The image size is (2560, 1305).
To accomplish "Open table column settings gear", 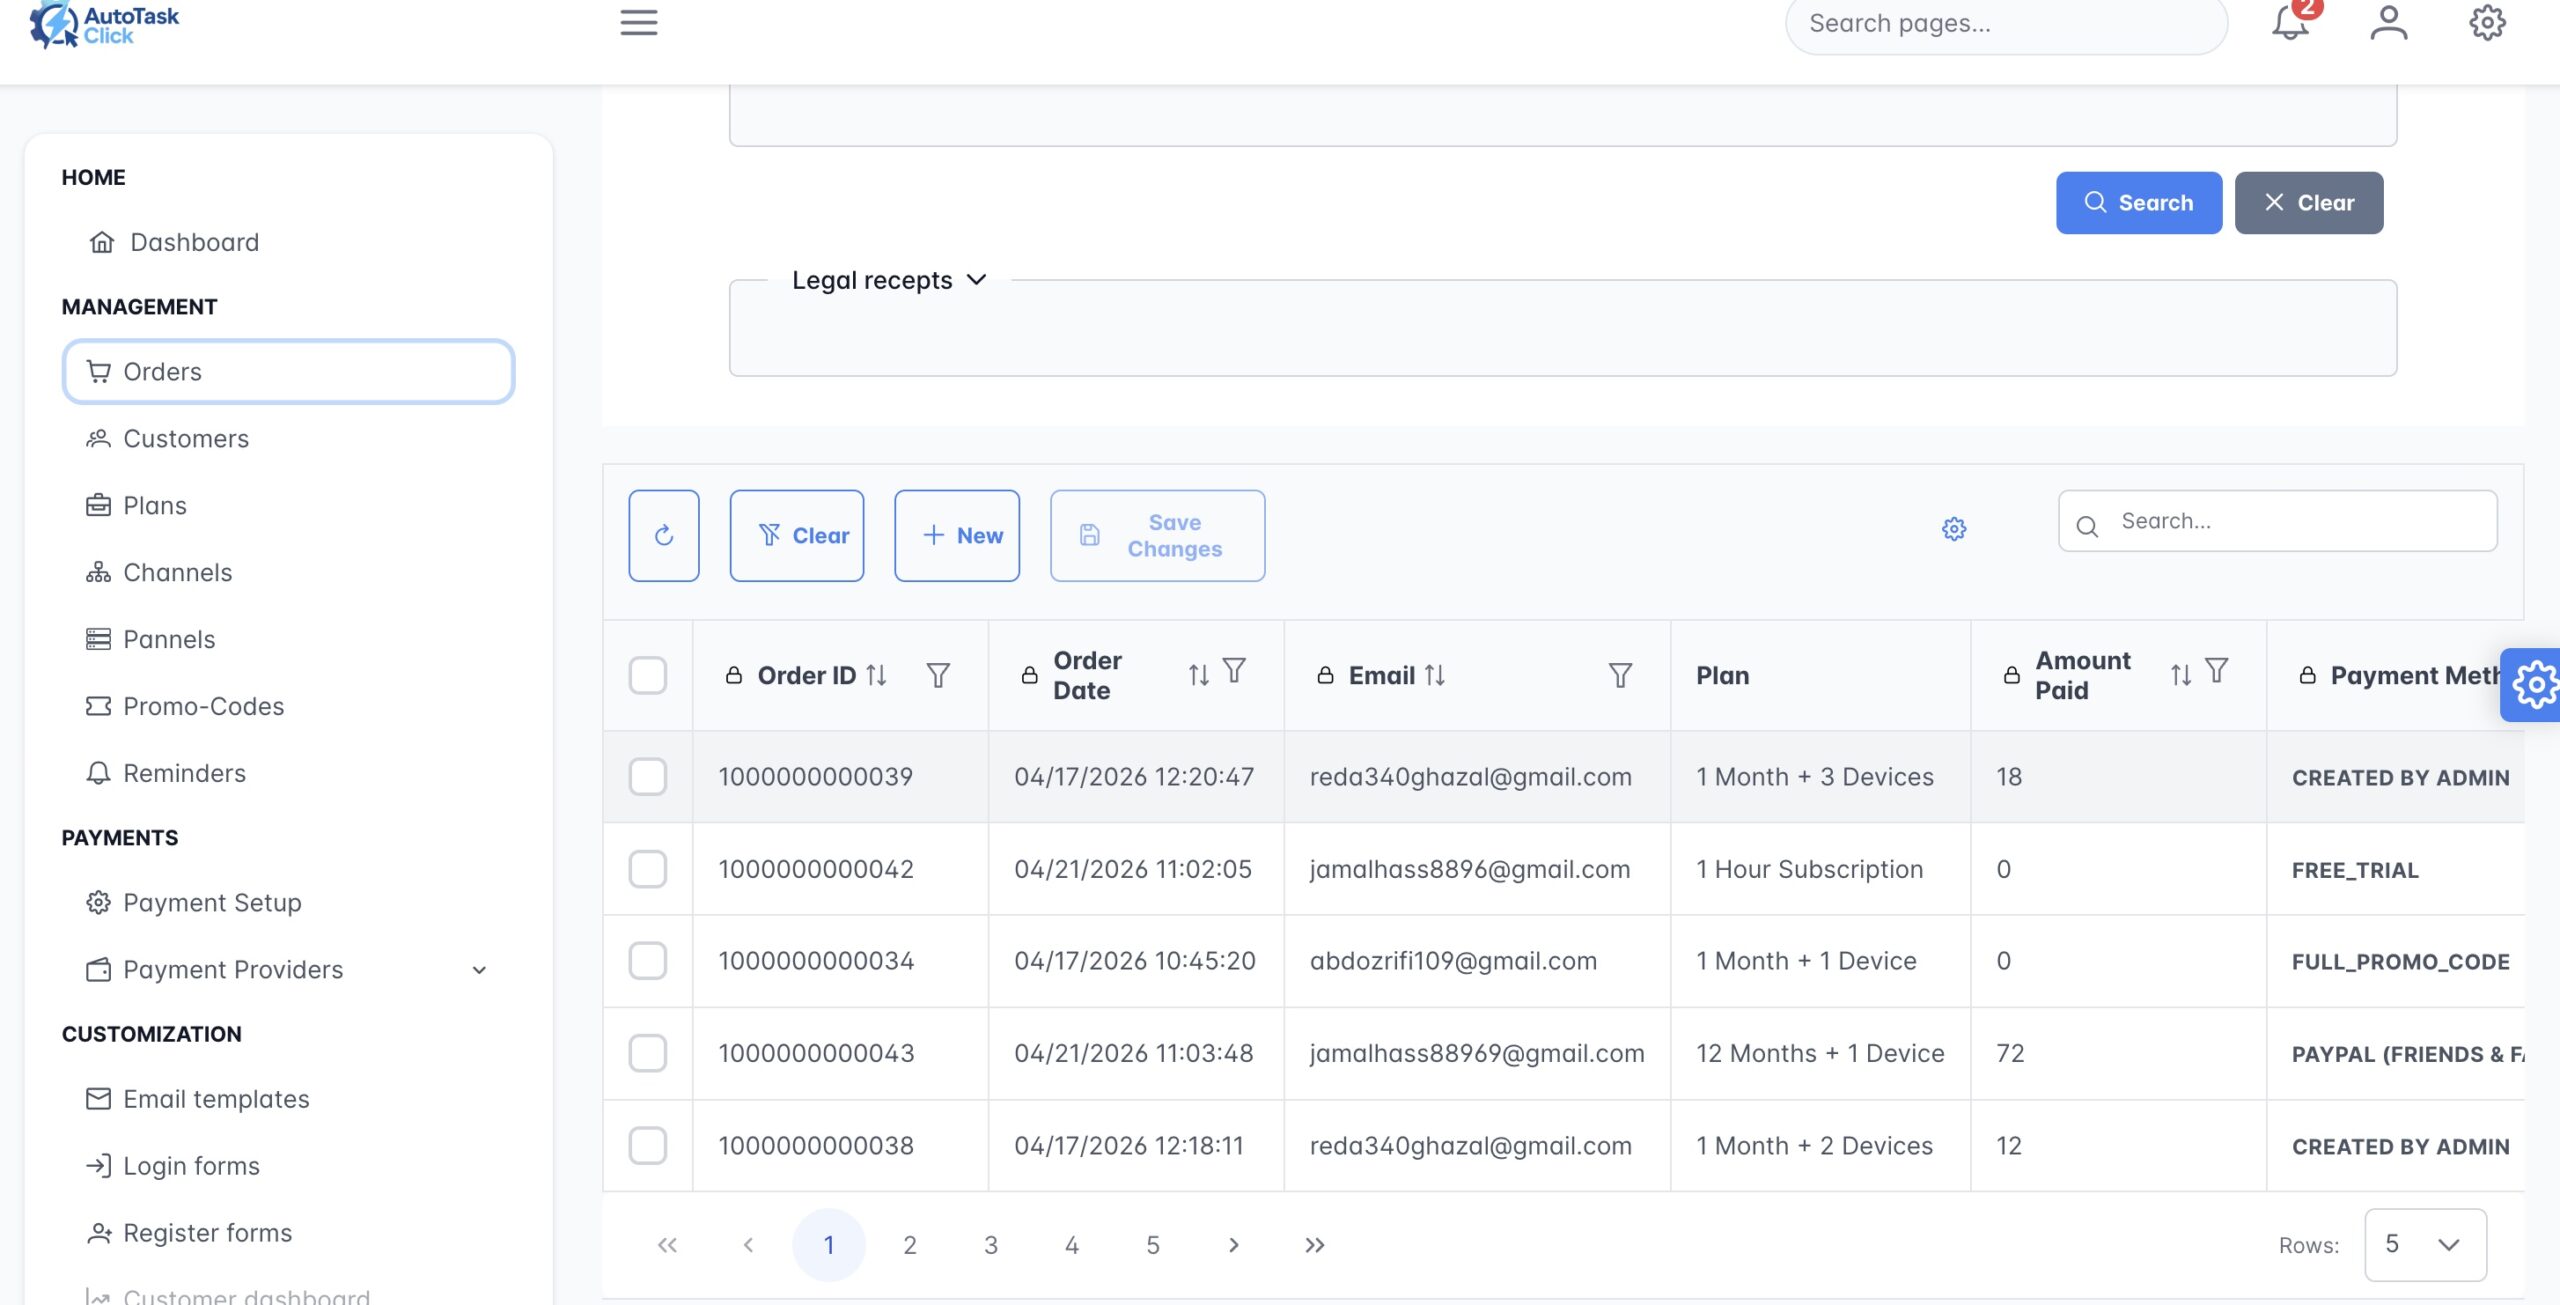I will coord(1954,529).
